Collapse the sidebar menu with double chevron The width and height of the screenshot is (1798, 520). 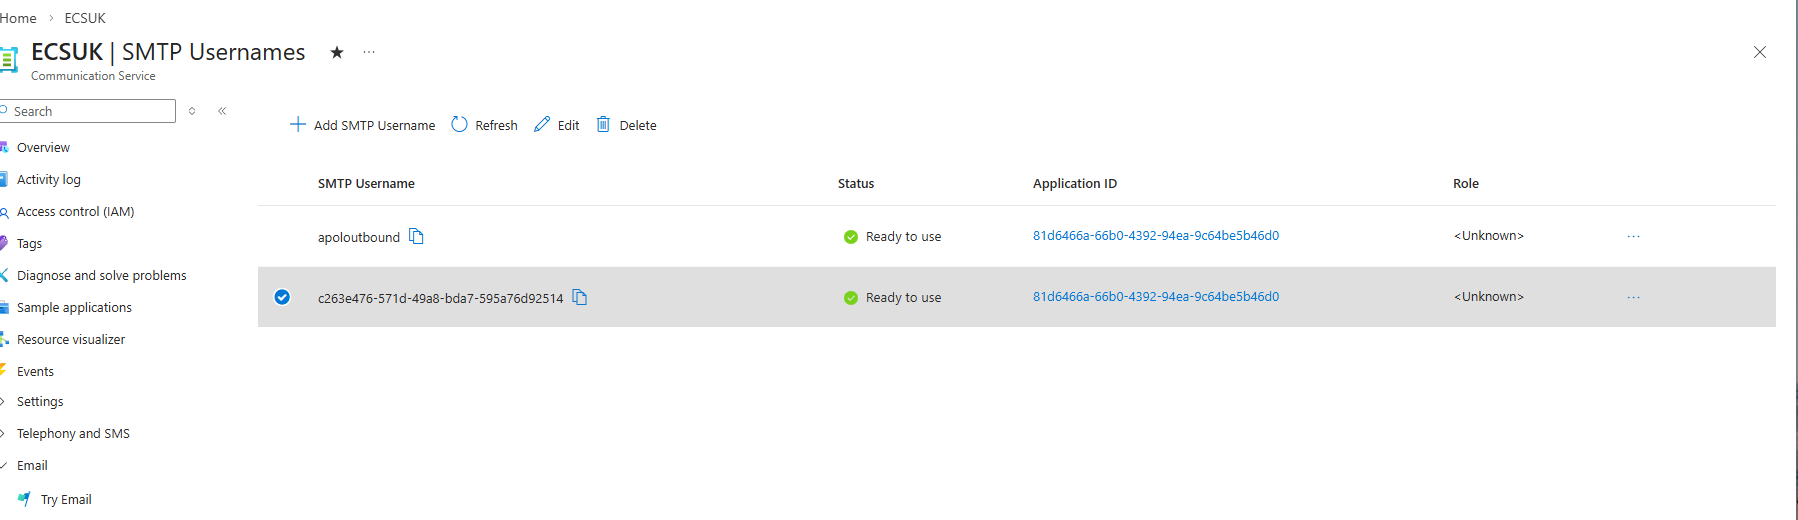coord(222,111)
